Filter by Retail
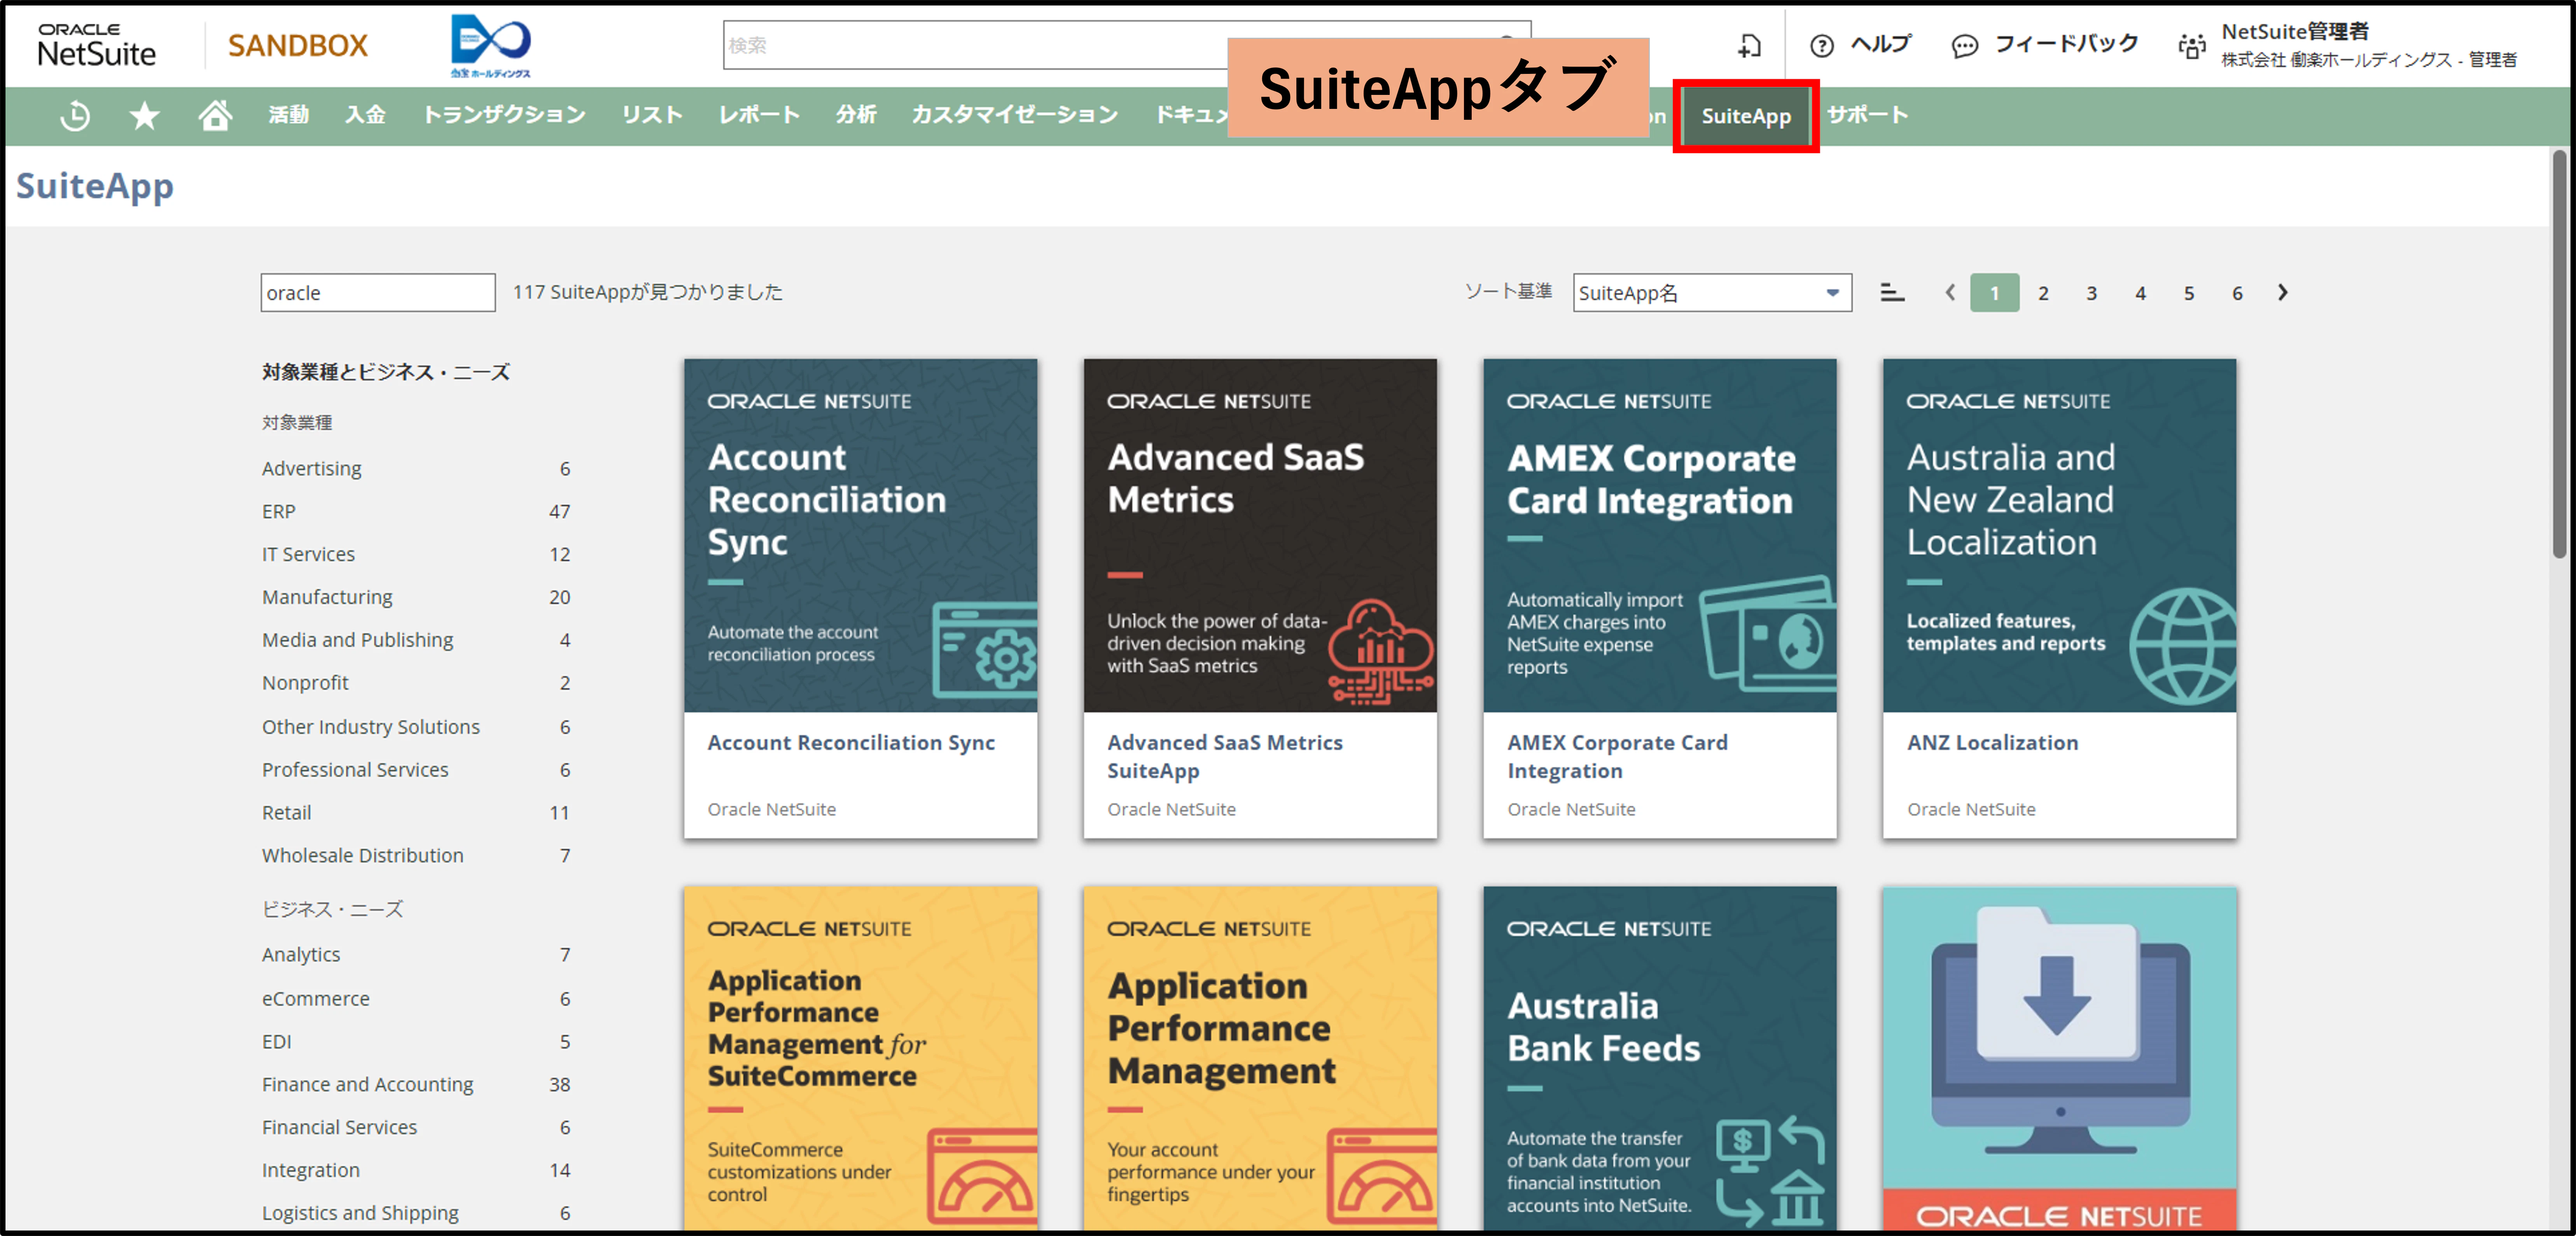 [286, 813]
